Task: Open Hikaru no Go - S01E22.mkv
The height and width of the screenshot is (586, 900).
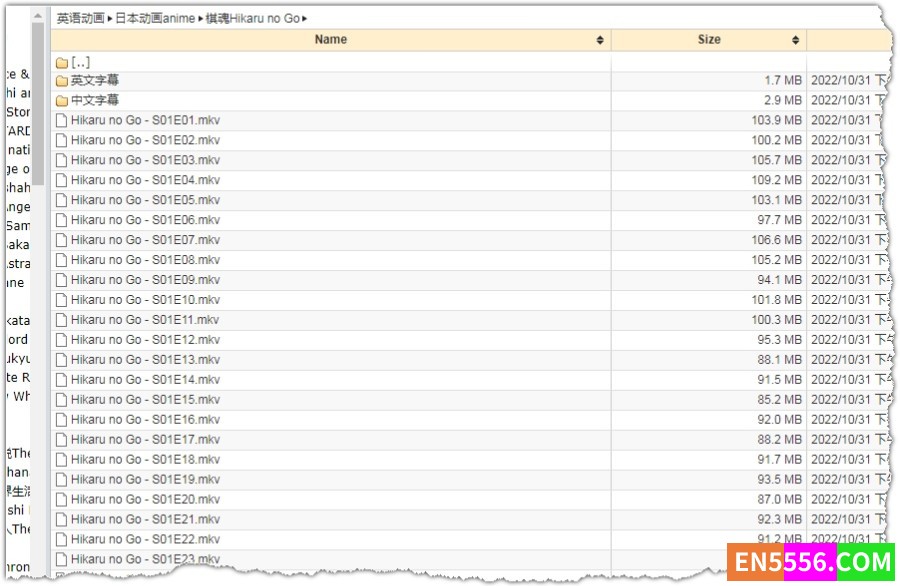Action: click(x=145, y=540)
